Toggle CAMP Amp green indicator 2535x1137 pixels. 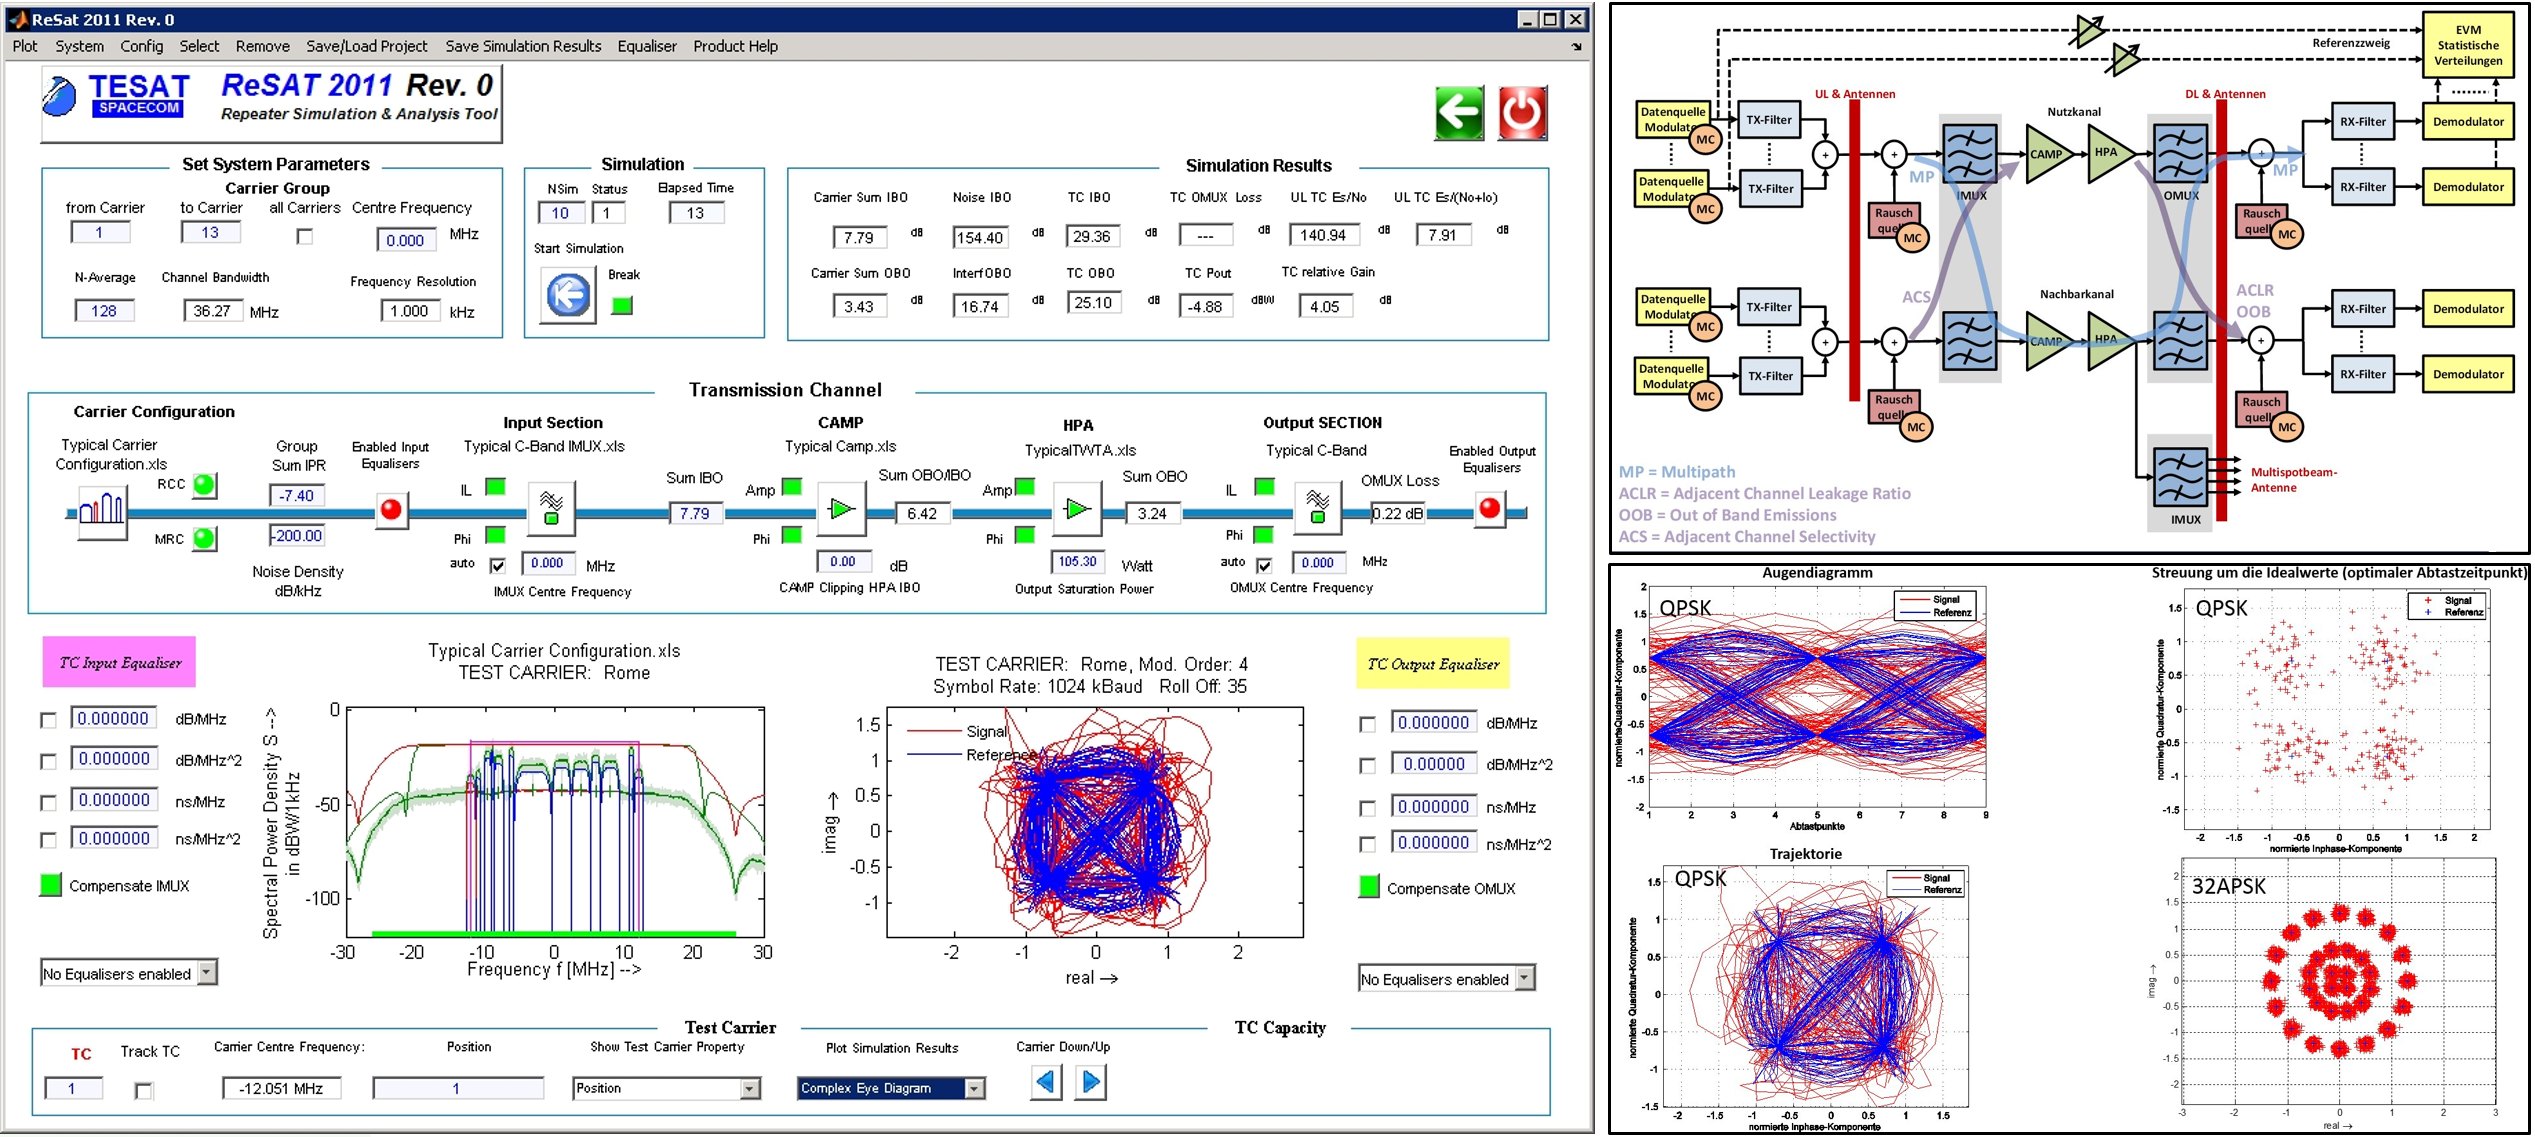[x=791, y=487]
